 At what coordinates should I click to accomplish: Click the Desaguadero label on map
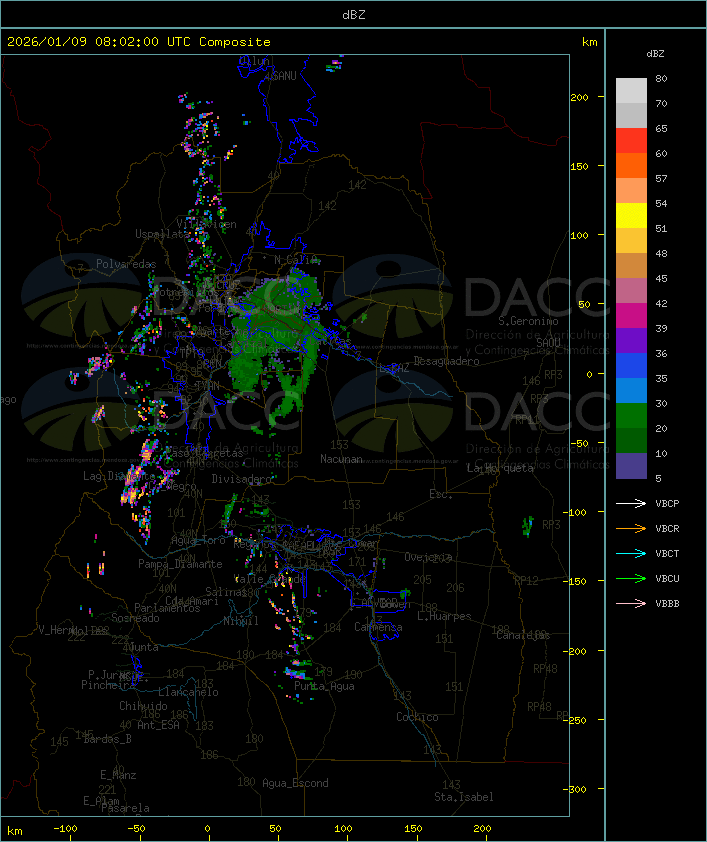pyautogui.click(x=446, y=361)
